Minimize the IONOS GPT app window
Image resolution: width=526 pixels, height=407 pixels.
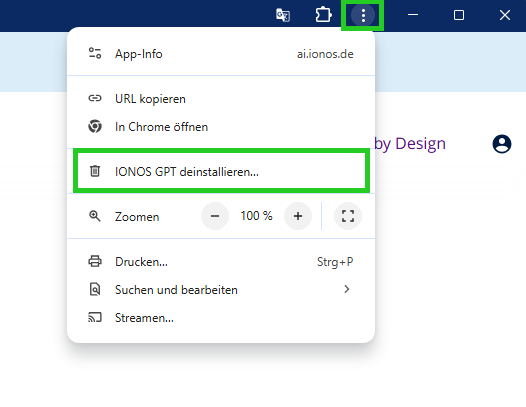click(x=413, y=15)
